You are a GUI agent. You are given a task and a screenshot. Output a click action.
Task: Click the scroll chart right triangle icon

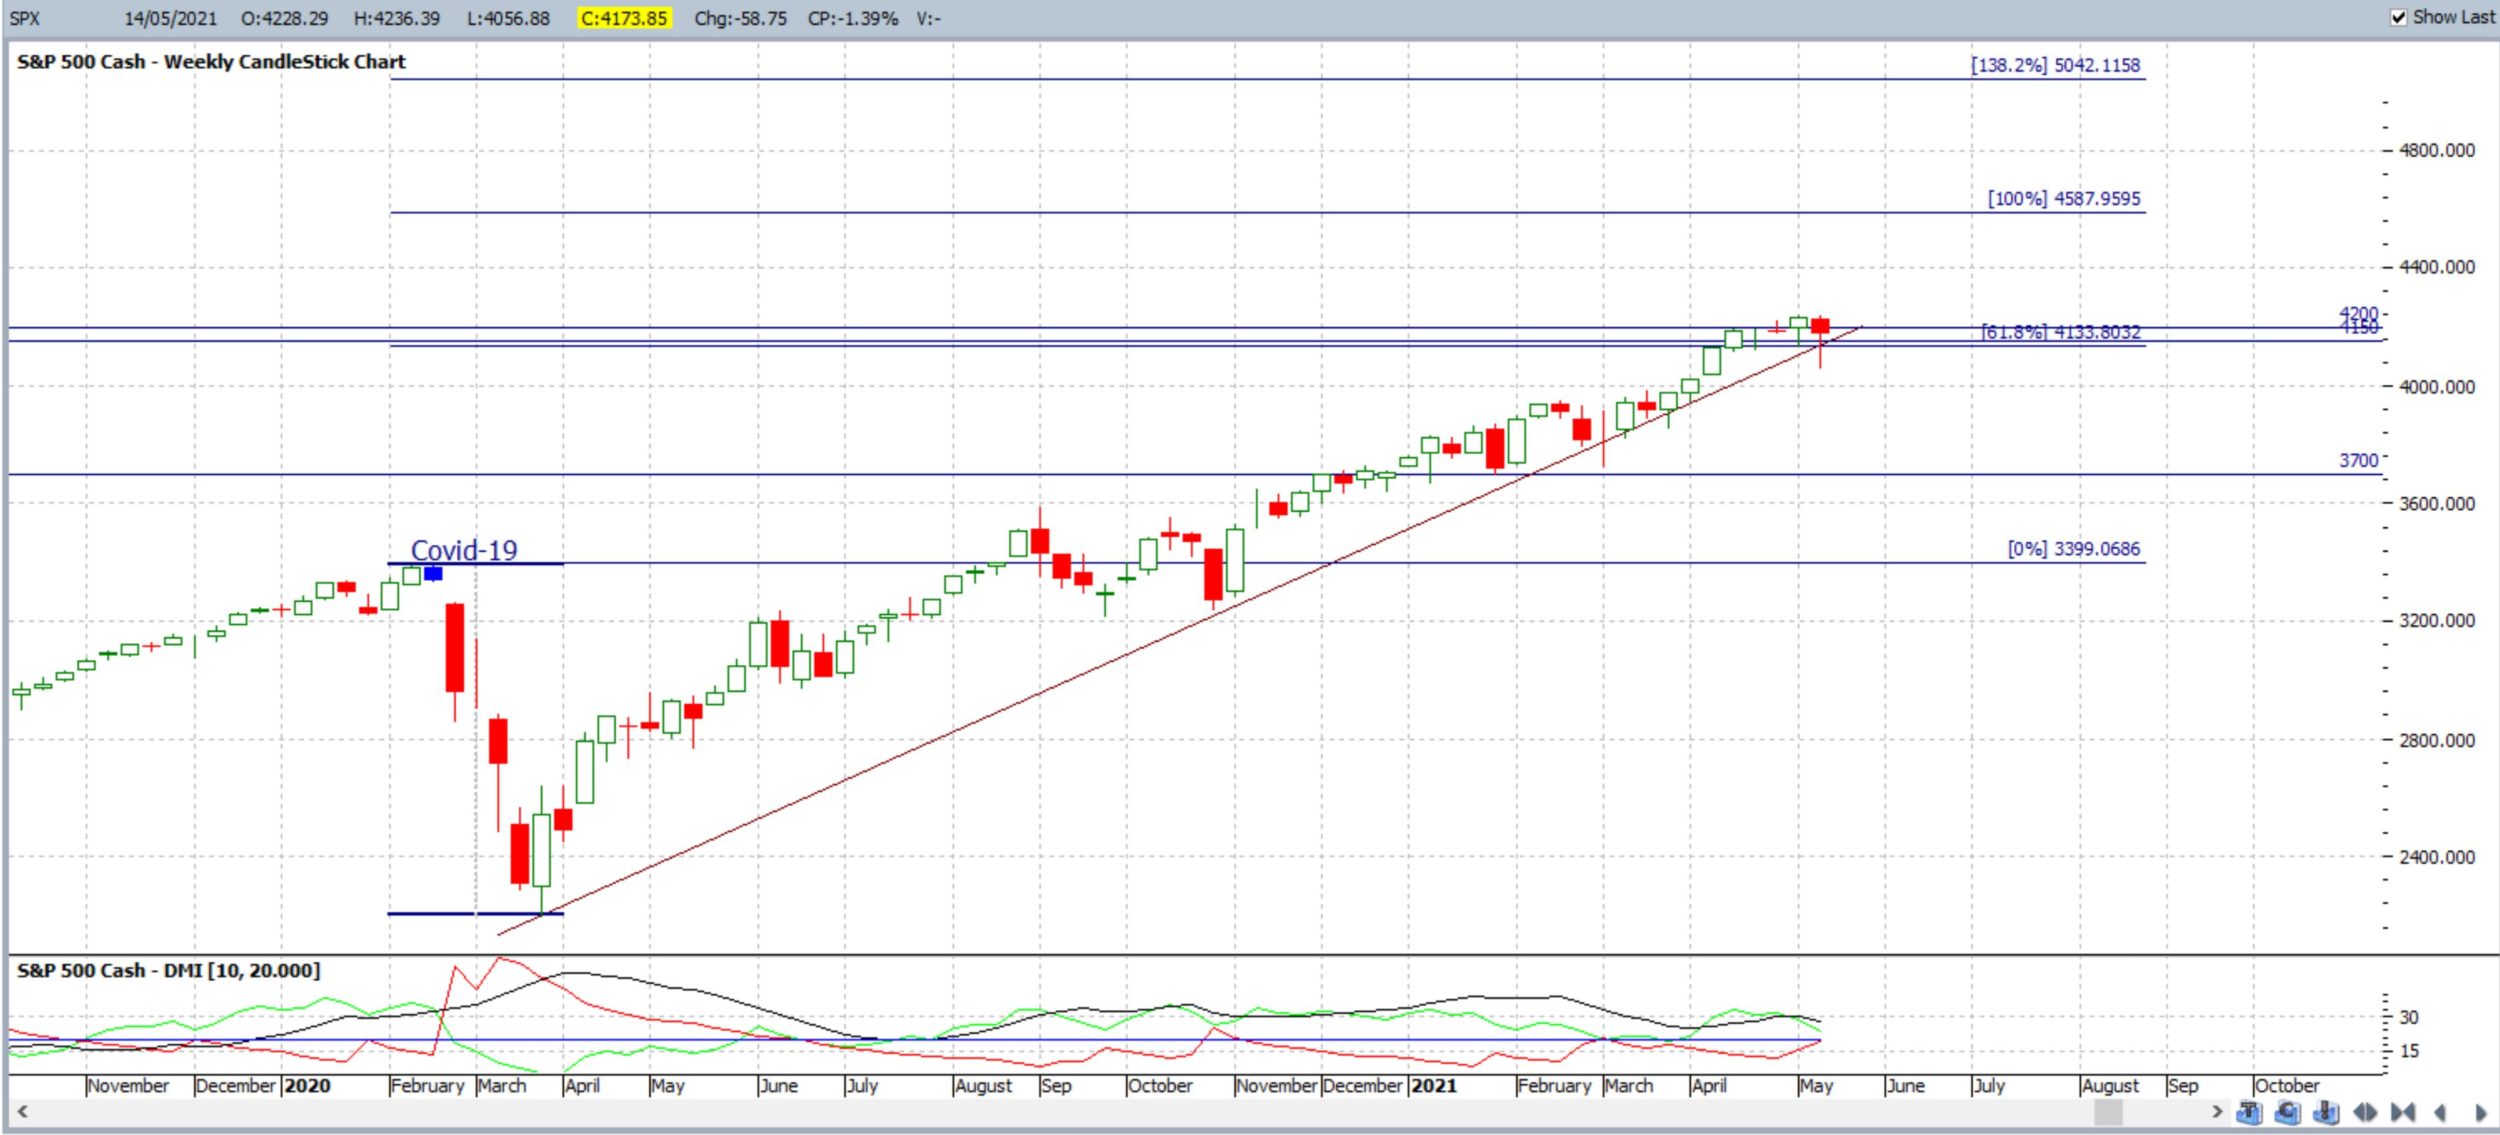point(2481,1112)
